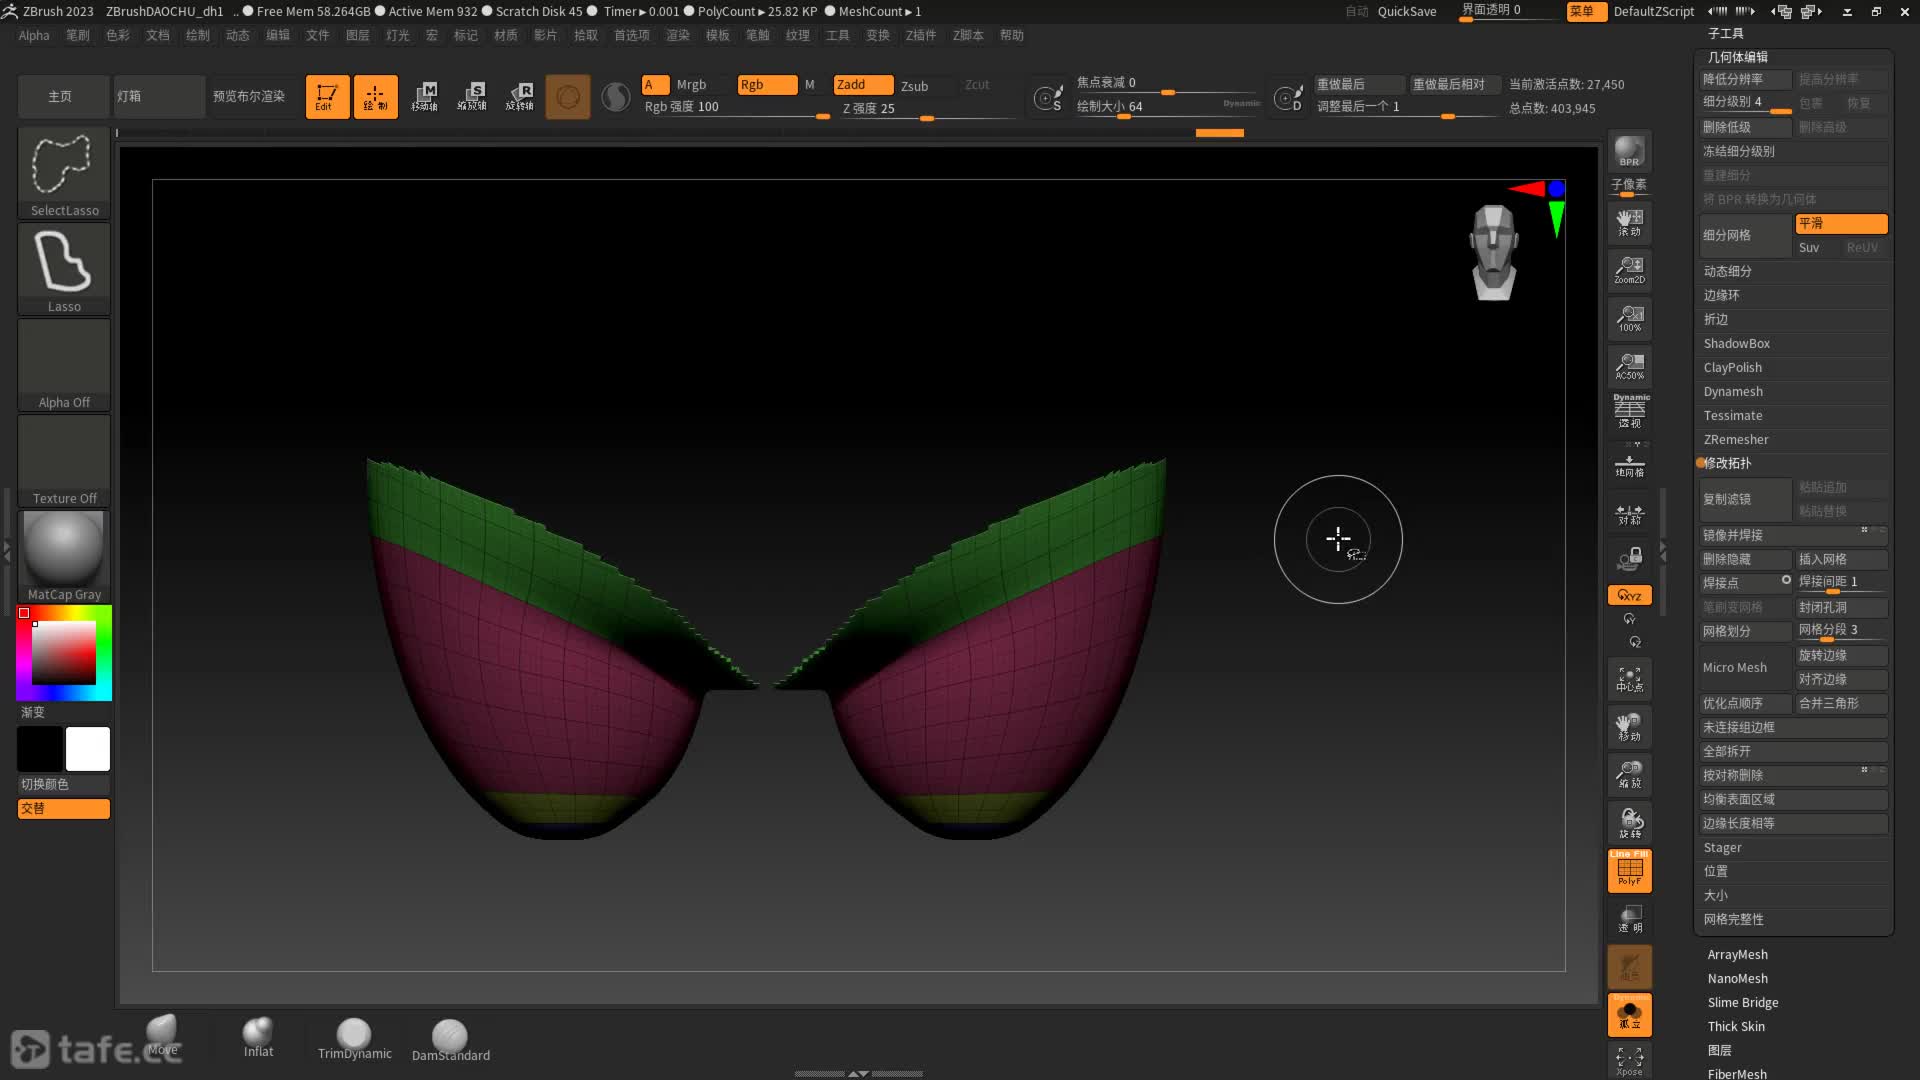1920x1080 pixels.
Task: Toggle the PolyF Line Fill icon
Action: click(1629, 870)
